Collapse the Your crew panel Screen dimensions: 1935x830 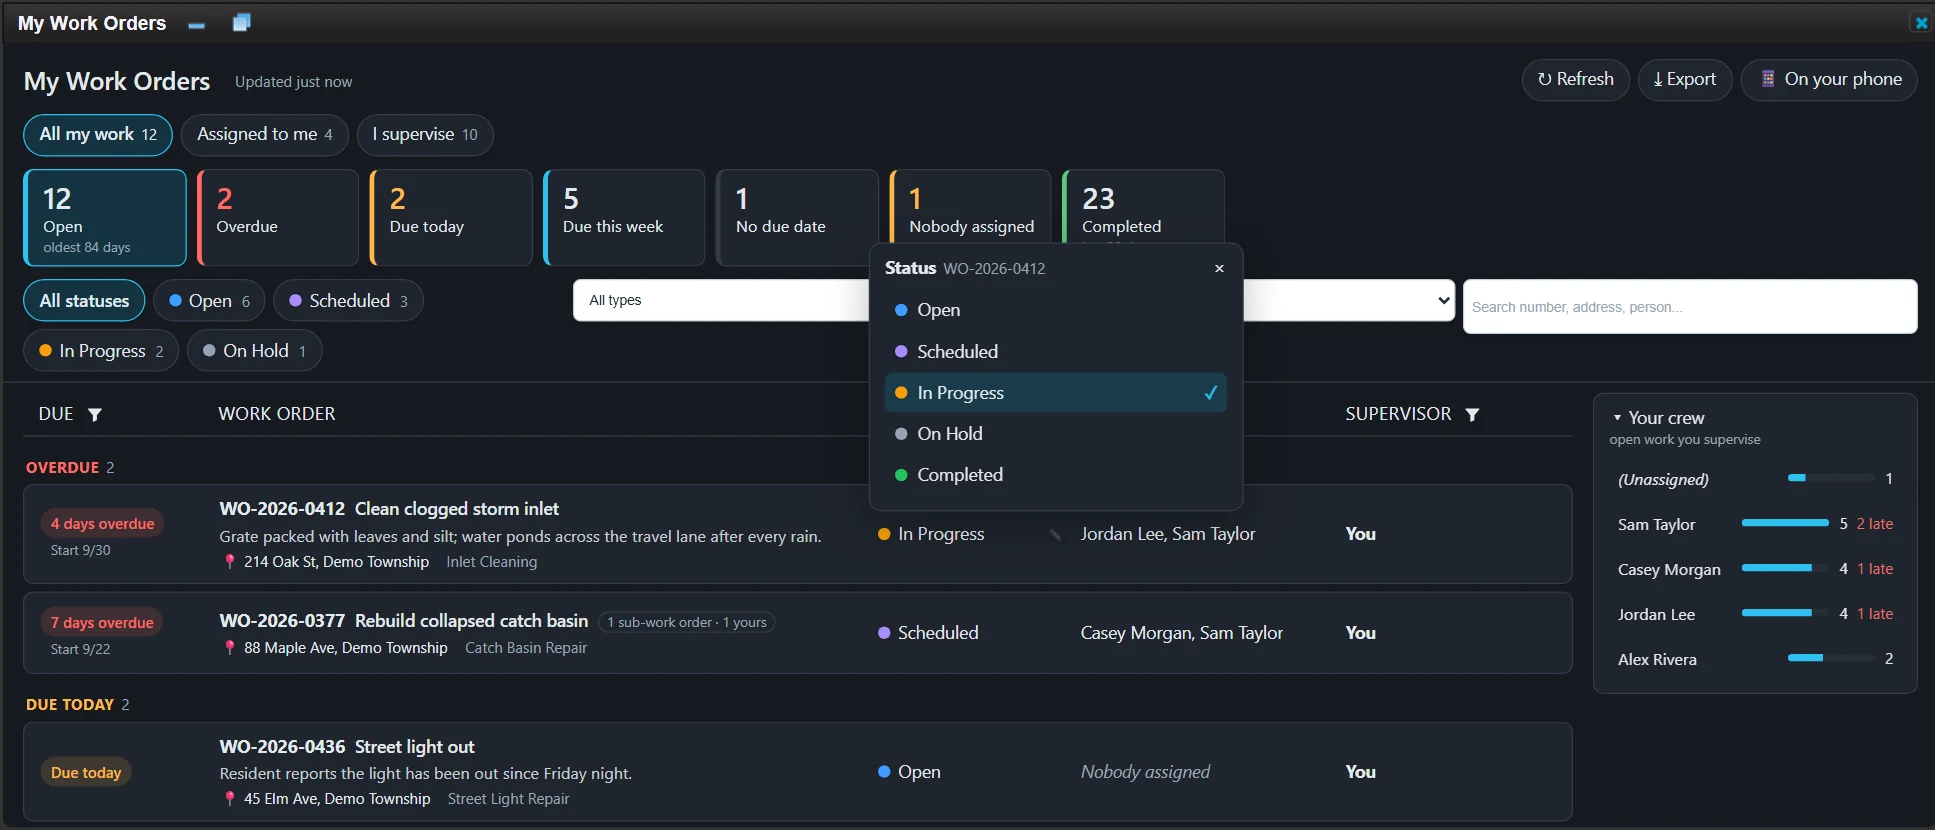[1617, 418]
